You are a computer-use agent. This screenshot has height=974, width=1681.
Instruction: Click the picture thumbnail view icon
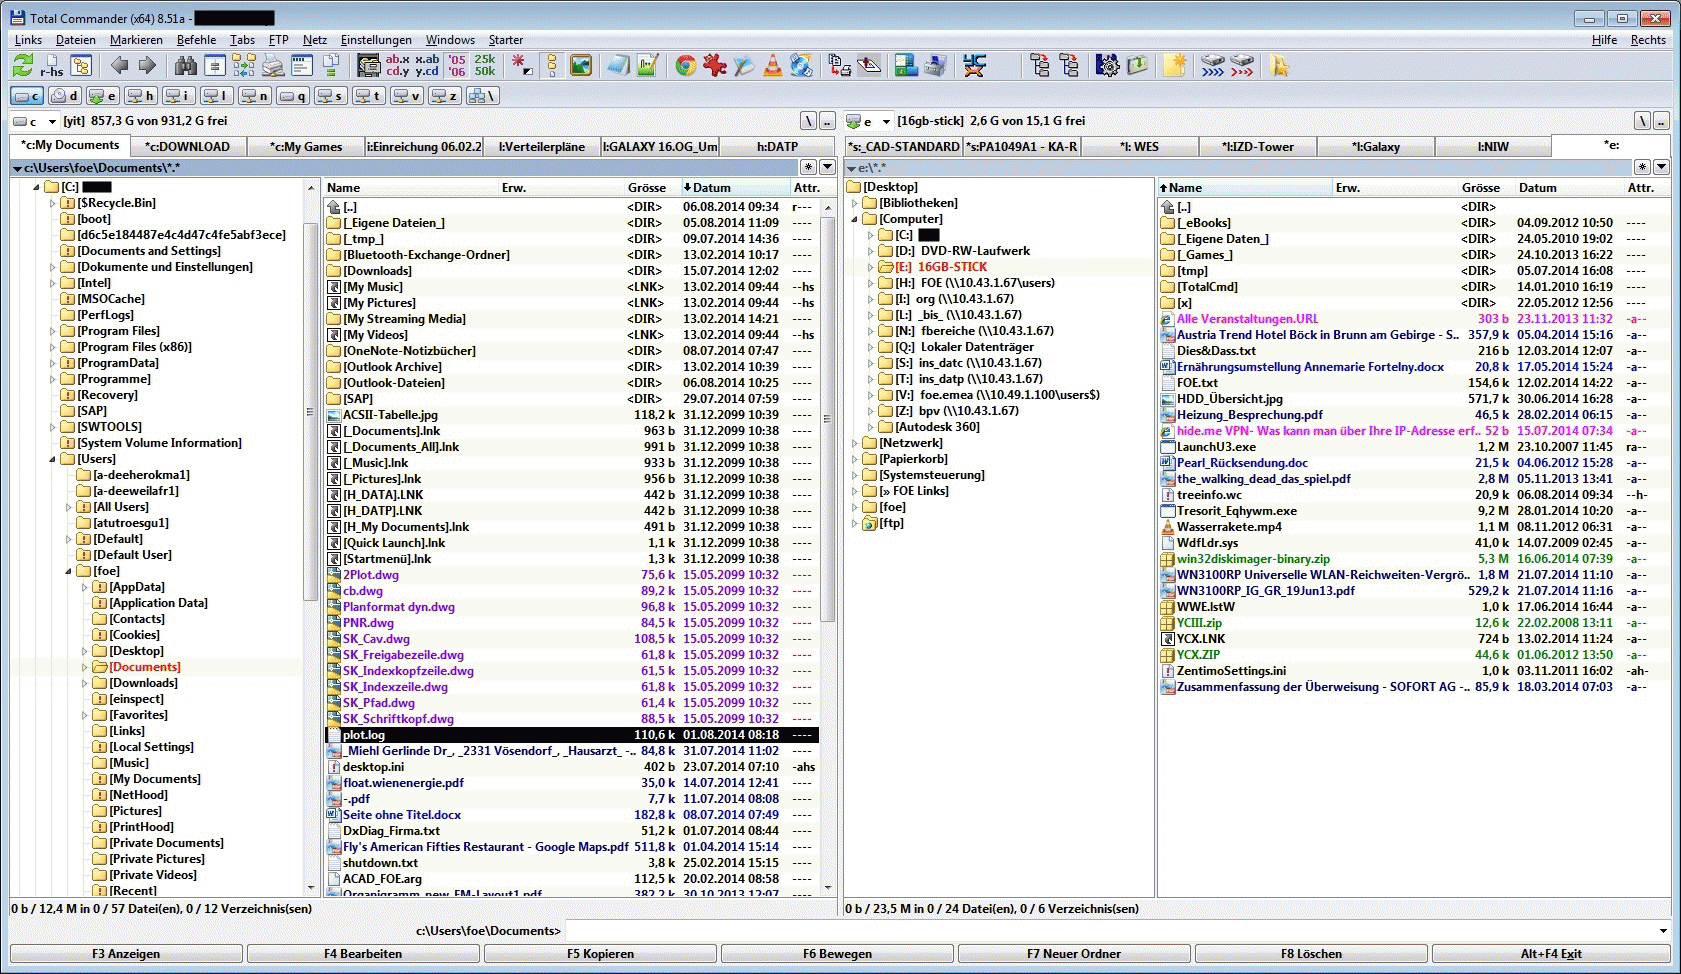(580, 66)
